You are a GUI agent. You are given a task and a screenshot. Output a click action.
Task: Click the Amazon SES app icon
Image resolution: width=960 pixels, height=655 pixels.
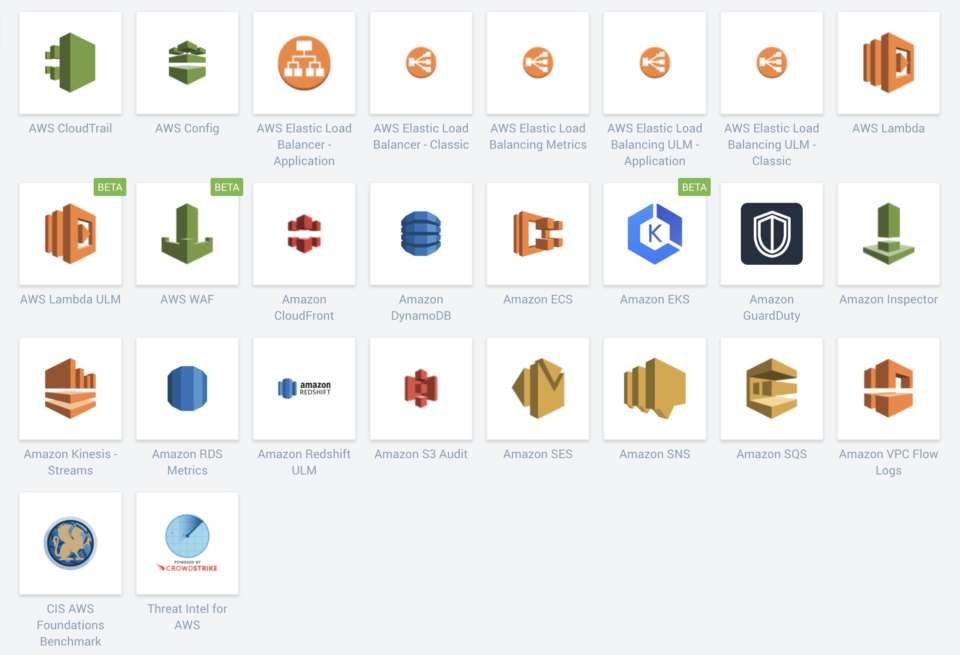pos(538,389)
